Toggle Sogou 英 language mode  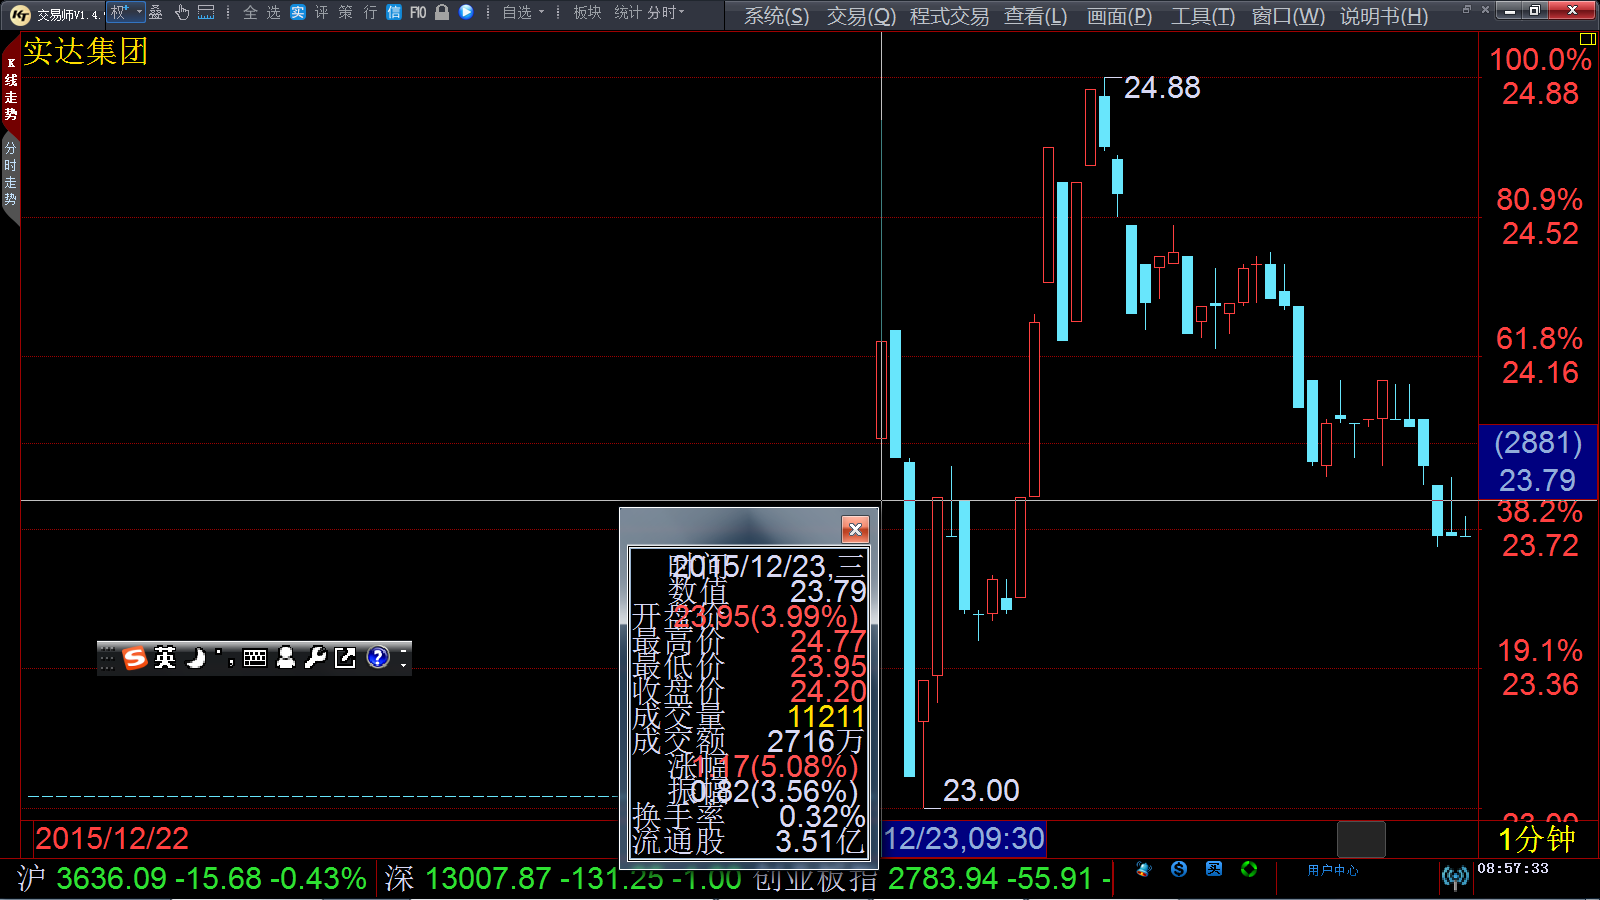click(165, 657)
